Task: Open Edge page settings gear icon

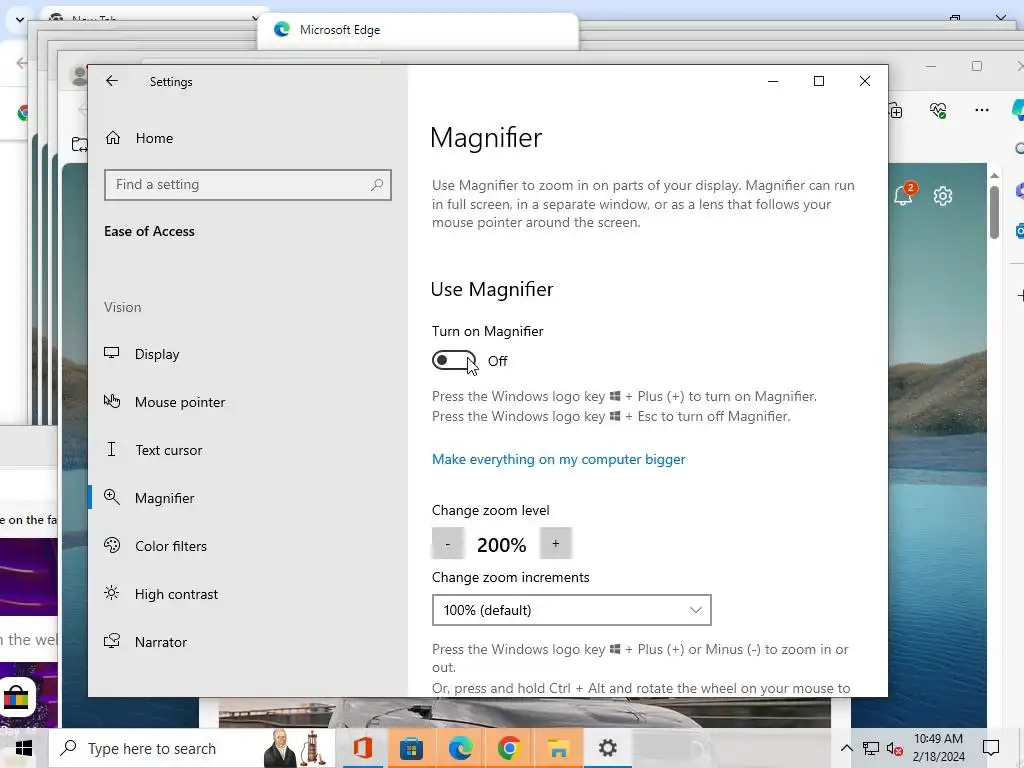Action: pos(942,196)
